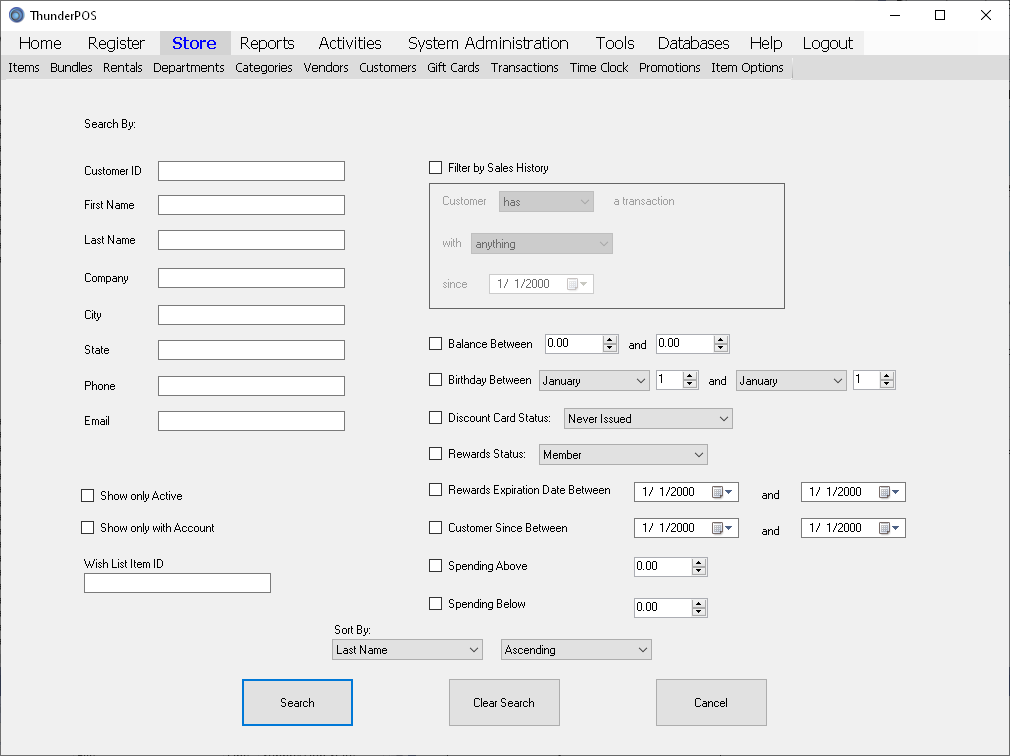1010x756 pixels.
Task: Click the Clear Search button
Action: [504, 703]
